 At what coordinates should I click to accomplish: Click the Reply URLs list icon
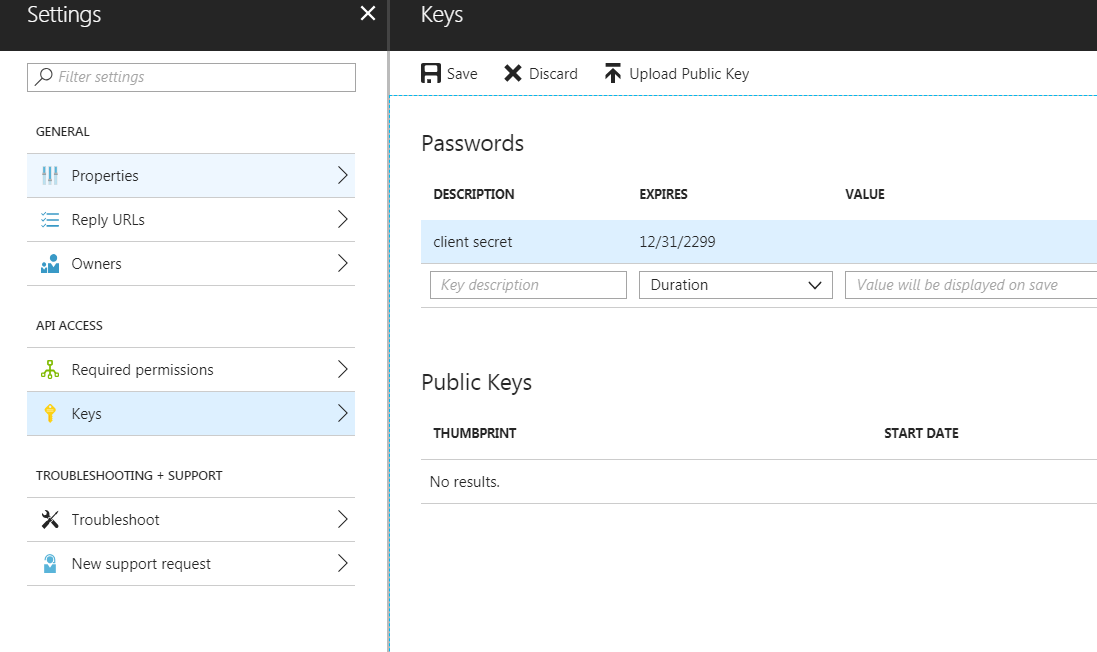tap(50, 219)
